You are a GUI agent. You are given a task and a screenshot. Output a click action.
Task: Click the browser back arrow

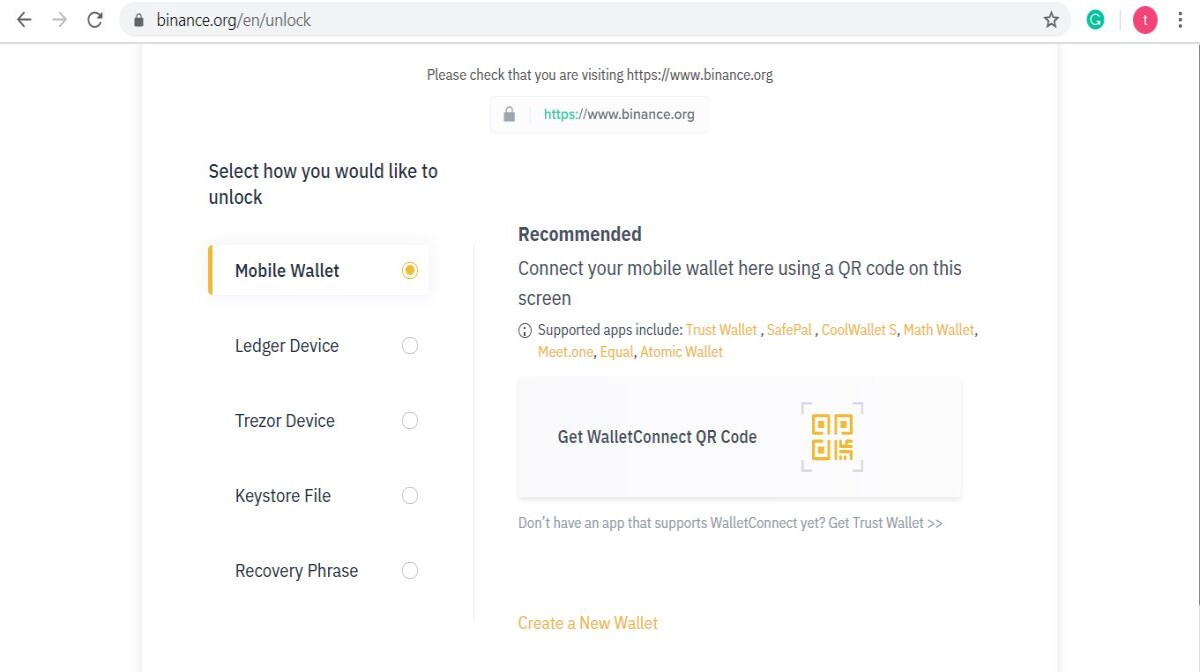(24, 20)
